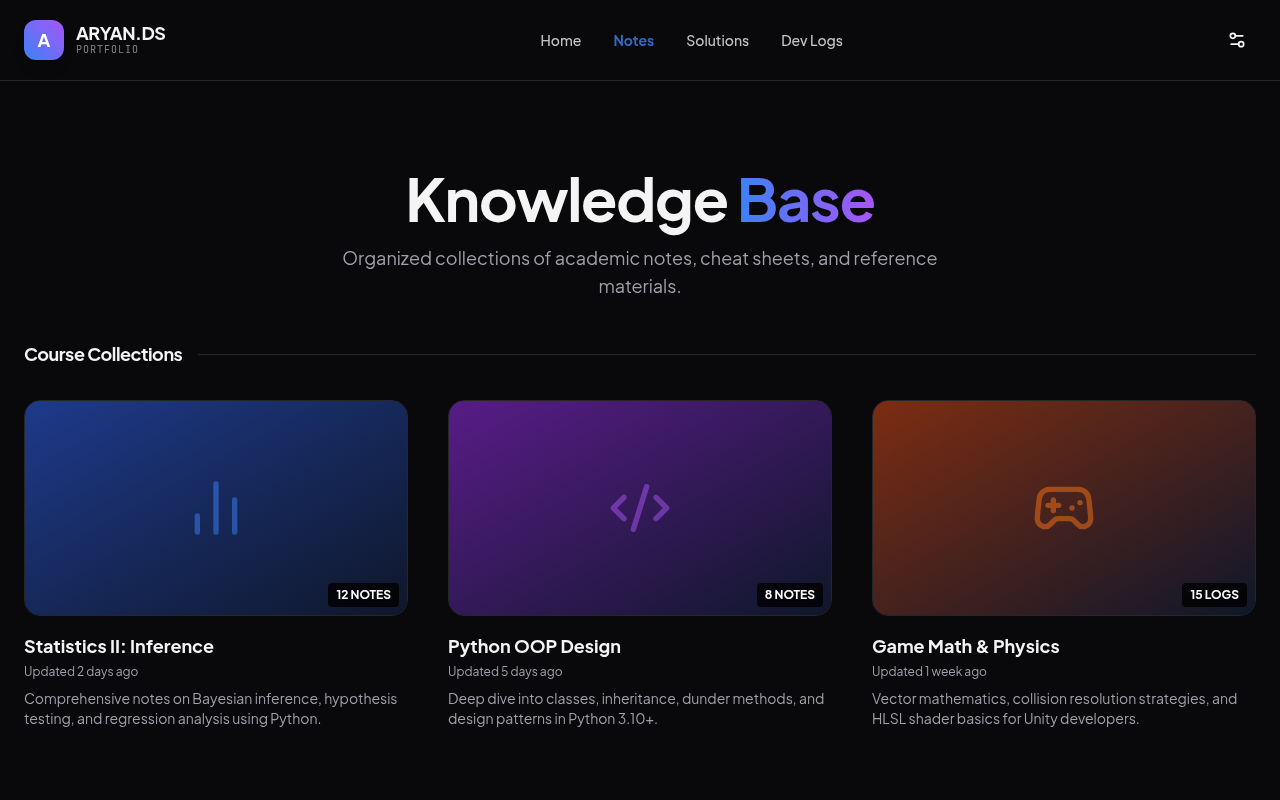The height and width of the screenshot is (800, 1280).
Task: Click the 8 NOTES badge
Action: [x=789, y=595]
